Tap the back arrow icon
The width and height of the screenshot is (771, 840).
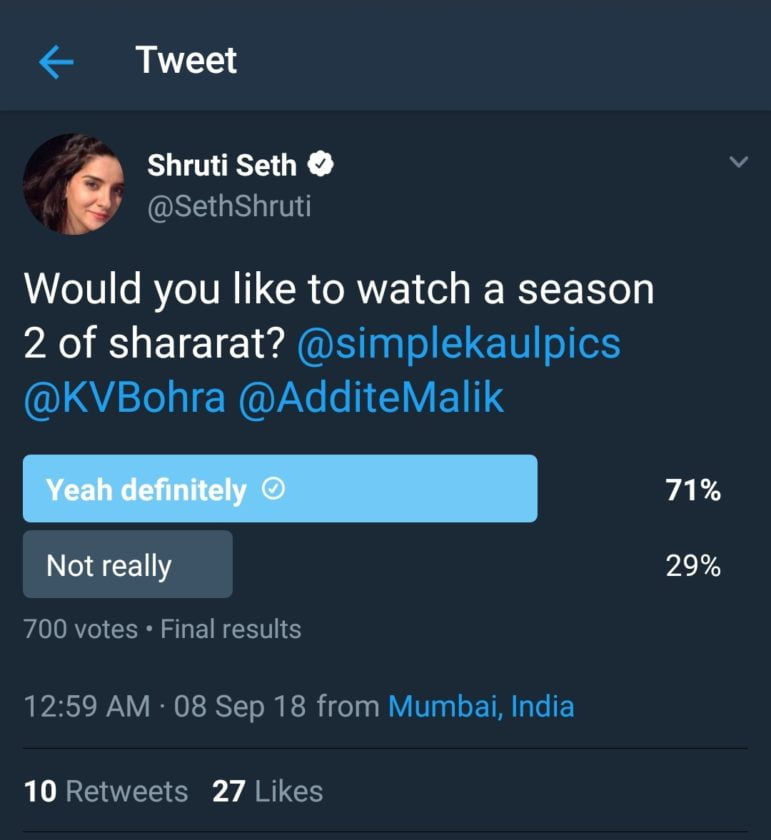click(56, 62)
